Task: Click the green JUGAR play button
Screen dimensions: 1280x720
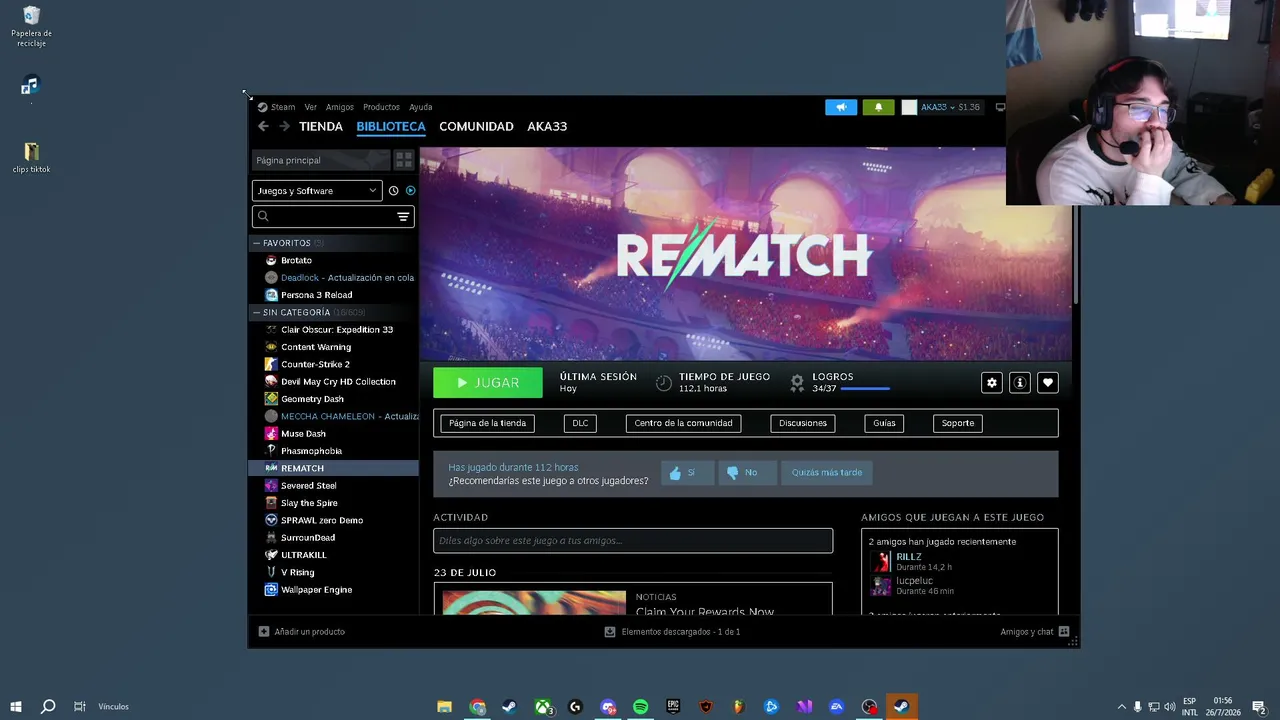Action: [x=488, y=382]
